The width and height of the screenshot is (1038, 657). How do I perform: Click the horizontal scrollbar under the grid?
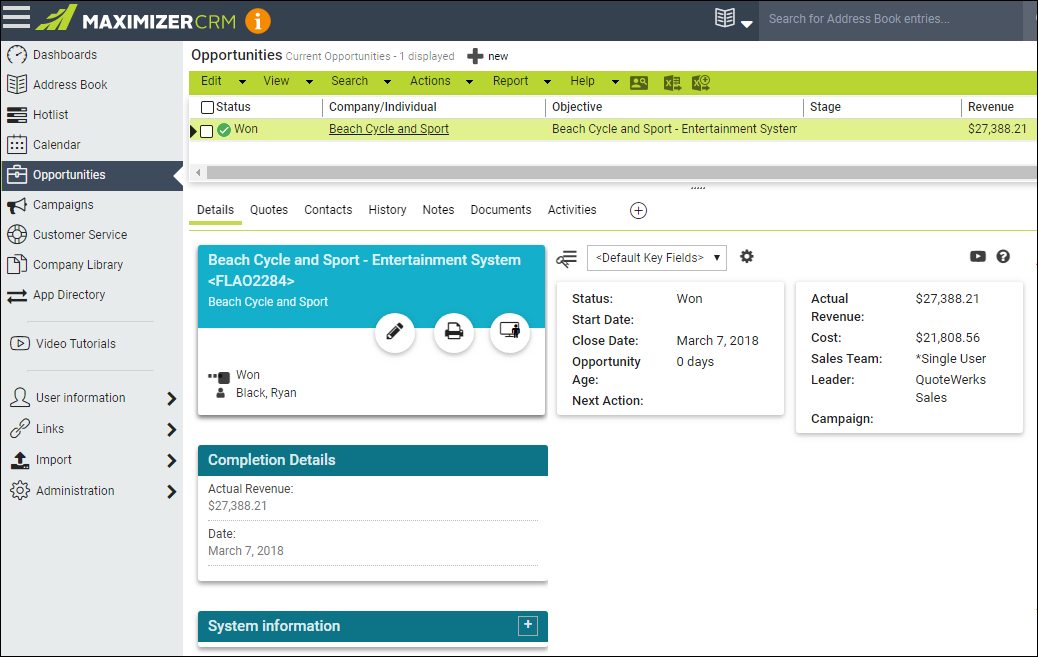(x=600, y=173)
